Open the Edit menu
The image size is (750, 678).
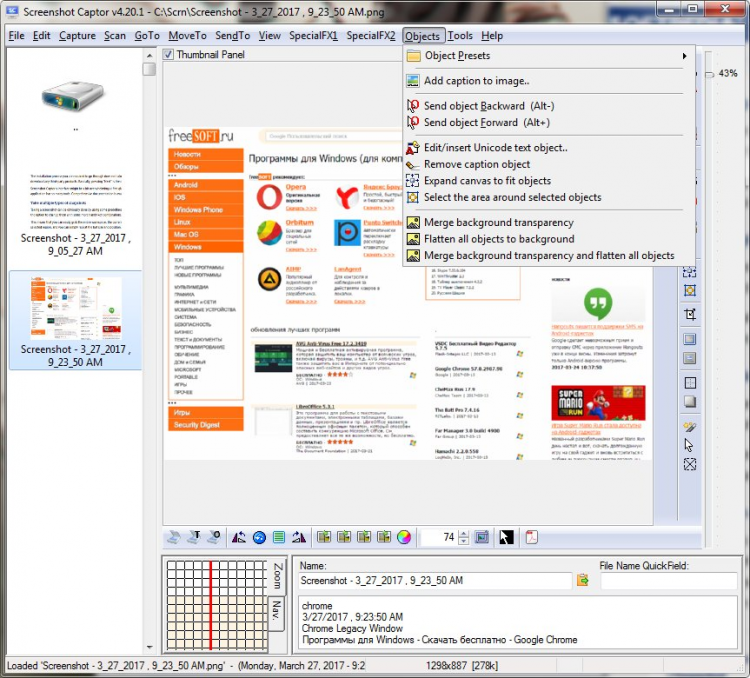point(42,36)
